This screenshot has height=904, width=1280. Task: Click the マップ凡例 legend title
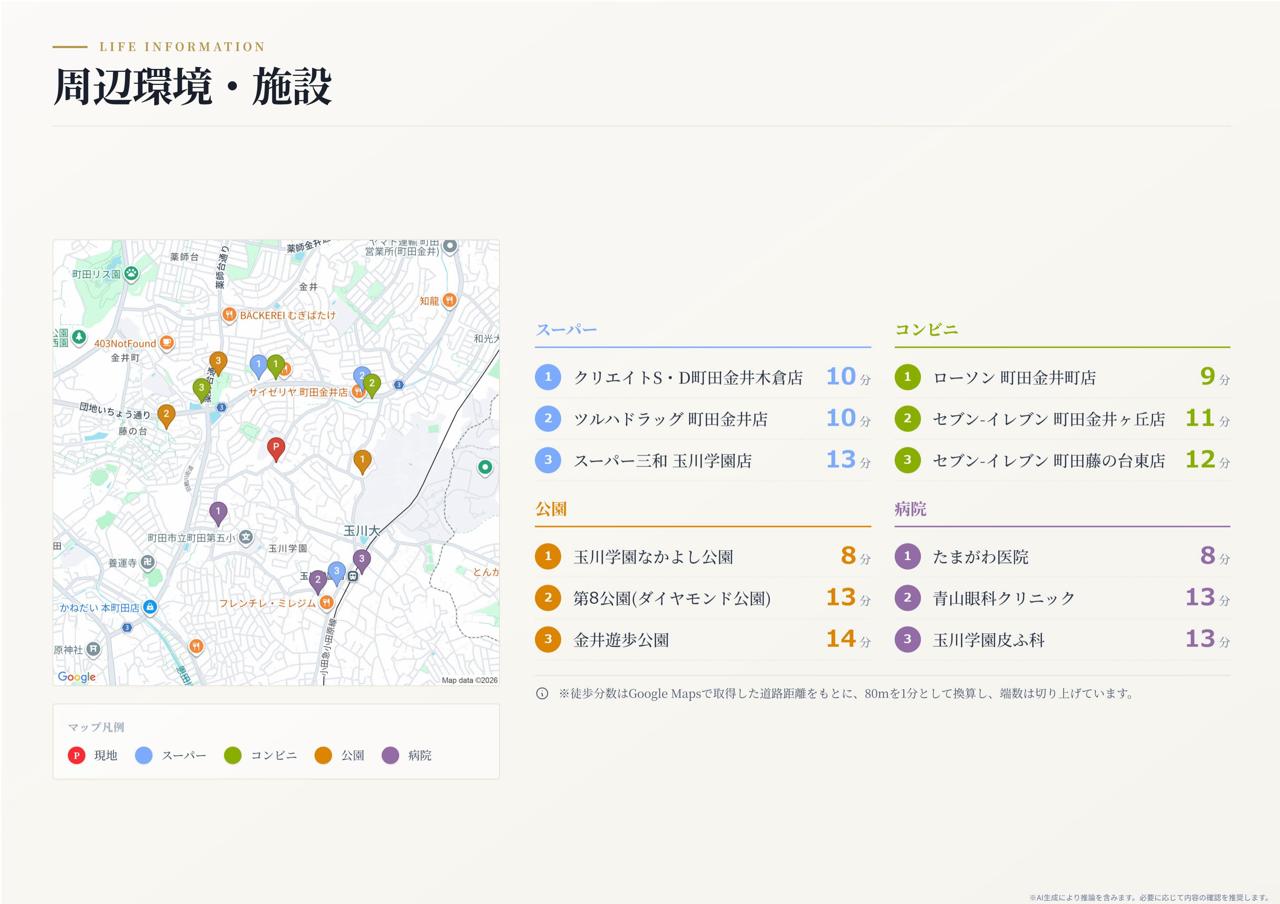96,727
